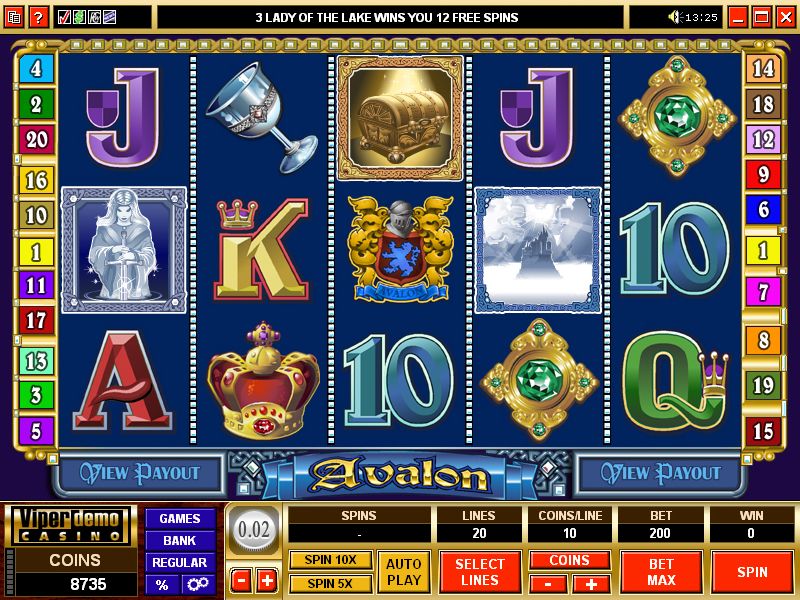Click the Spin button
Image resolution: width=800 pixels, height=600 pixels.
click(752, 572)
